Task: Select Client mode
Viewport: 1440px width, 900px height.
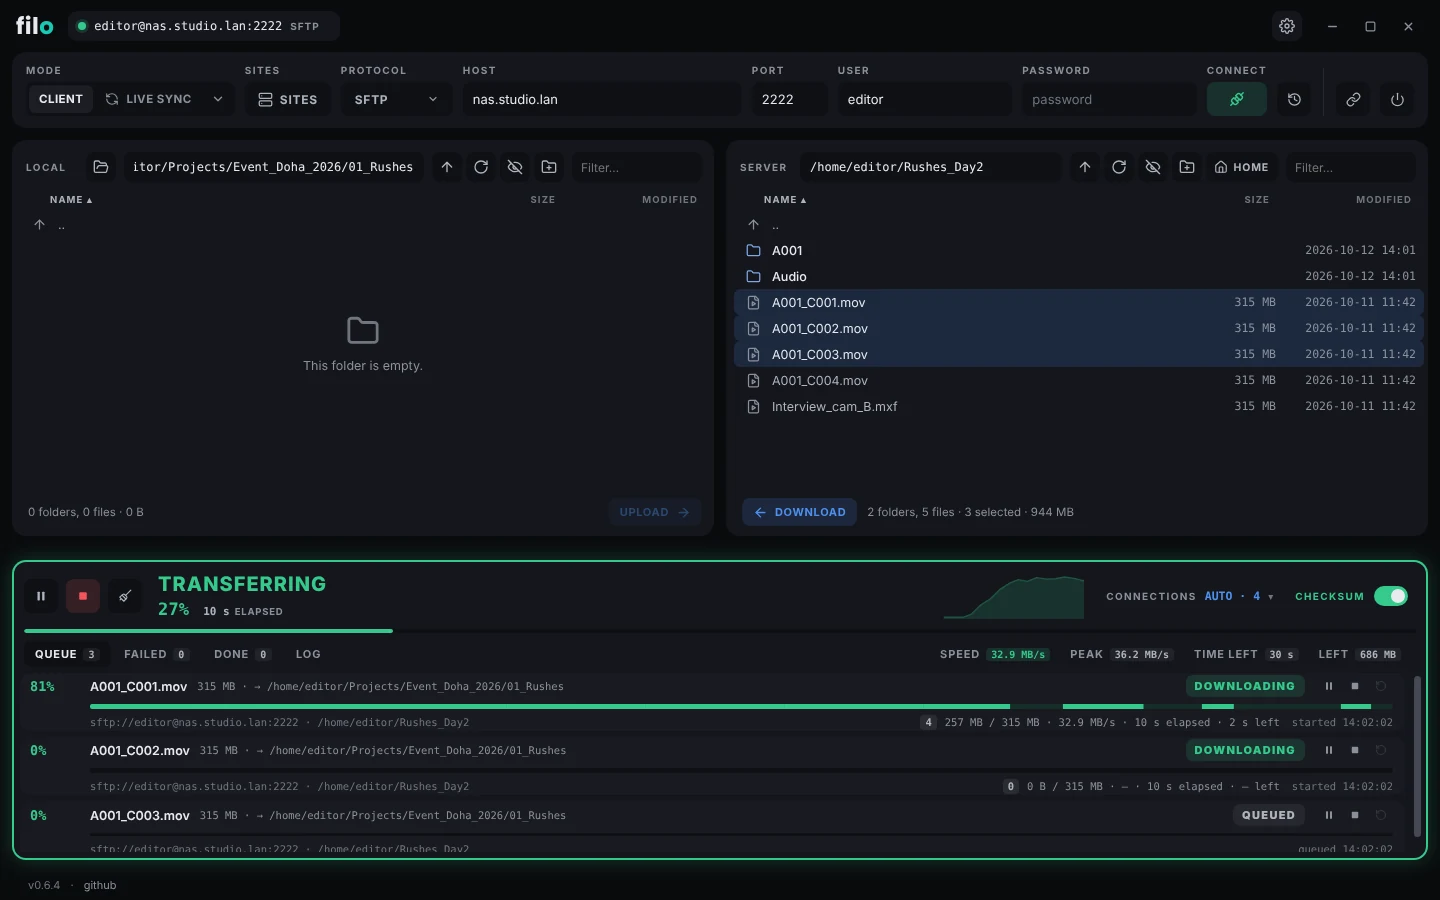Action: 61,99
